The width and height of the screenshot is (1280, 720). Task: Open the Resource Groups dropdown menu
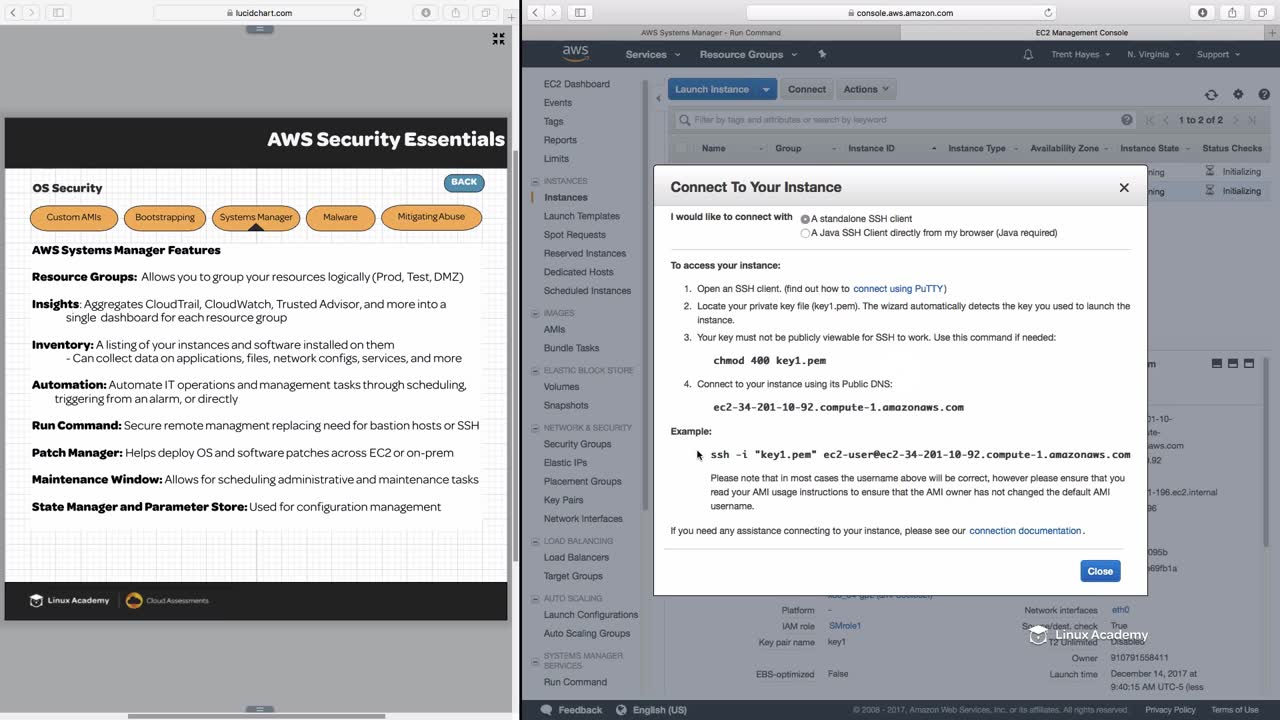(748, 54)
